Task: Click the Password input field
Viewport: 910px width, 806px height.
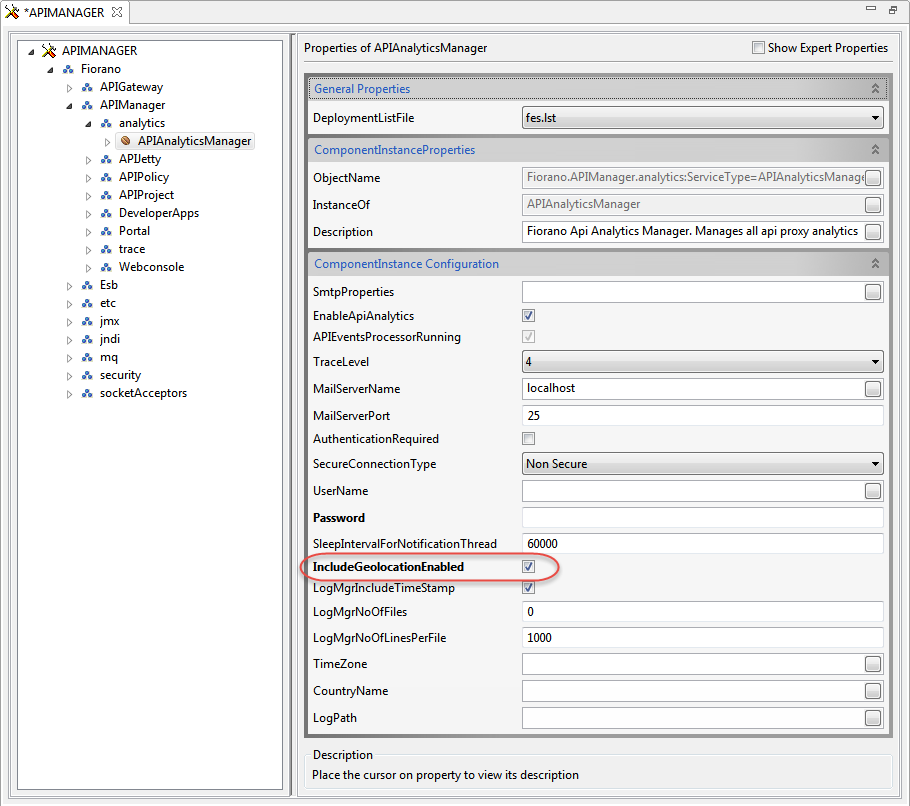Action: pos(702,518)
